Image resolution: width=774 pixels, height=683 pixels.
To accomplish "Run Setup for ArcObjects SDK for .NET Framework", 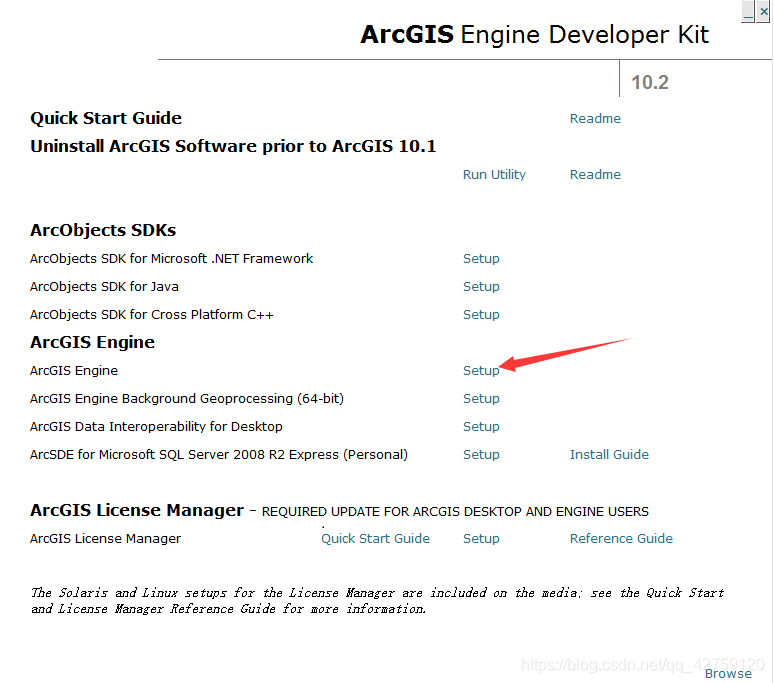I will (481, 259).
